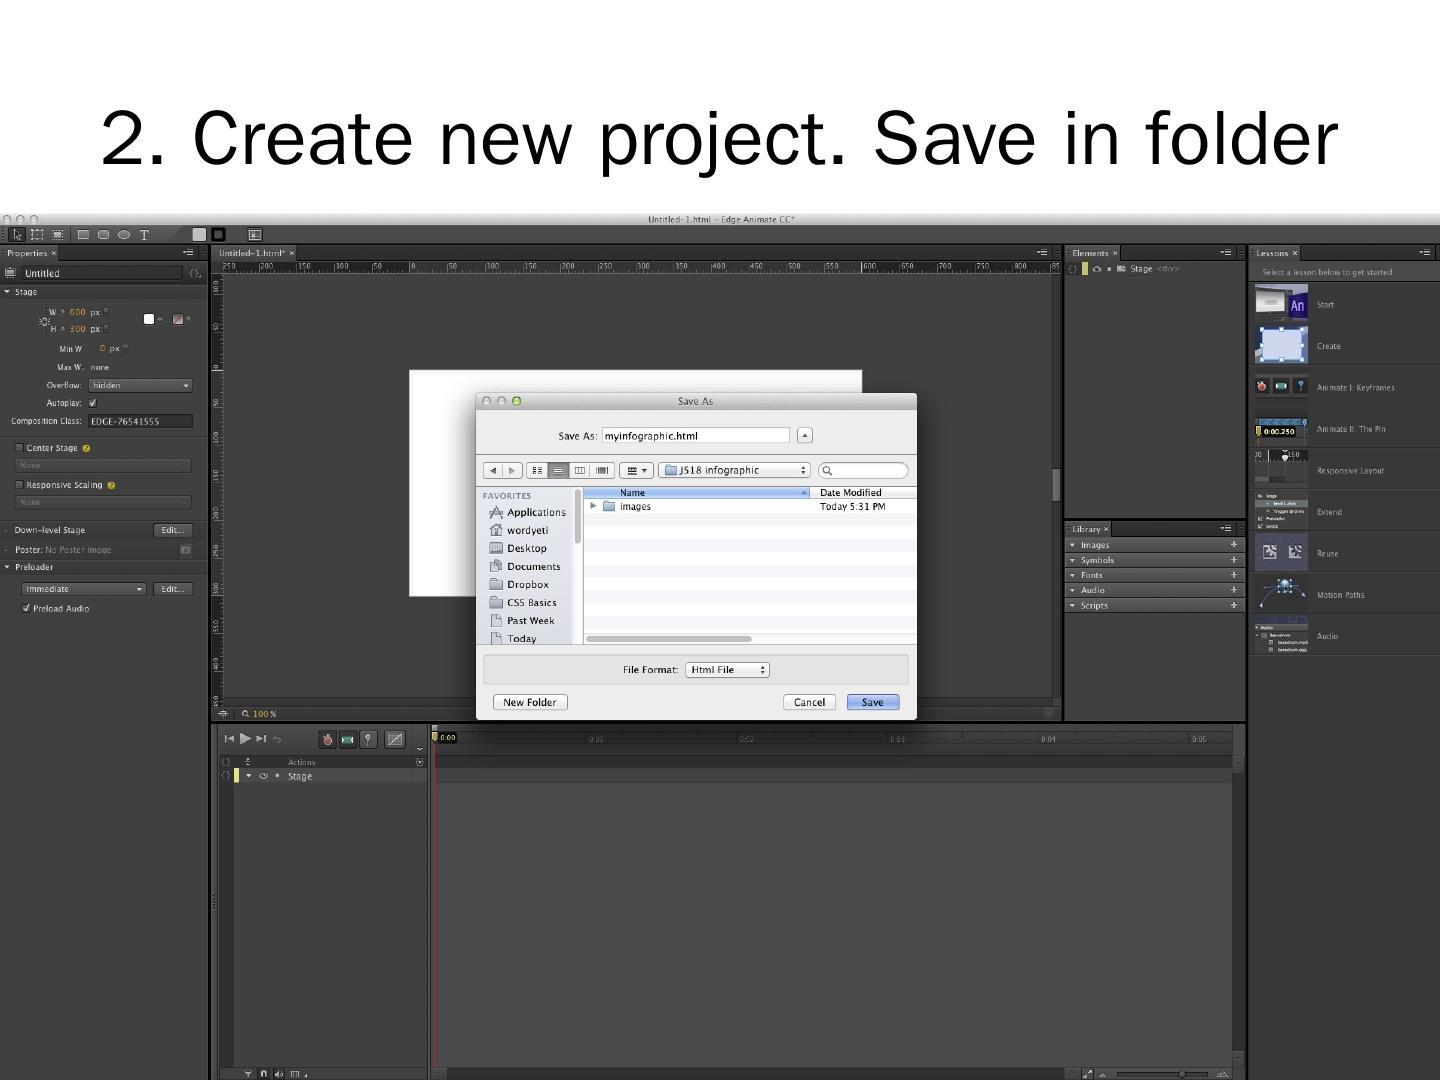The width and height of the screenshot is (1440, 1080).
Task: Click the Save button in the dialog
Action: (x=872, y=702)
